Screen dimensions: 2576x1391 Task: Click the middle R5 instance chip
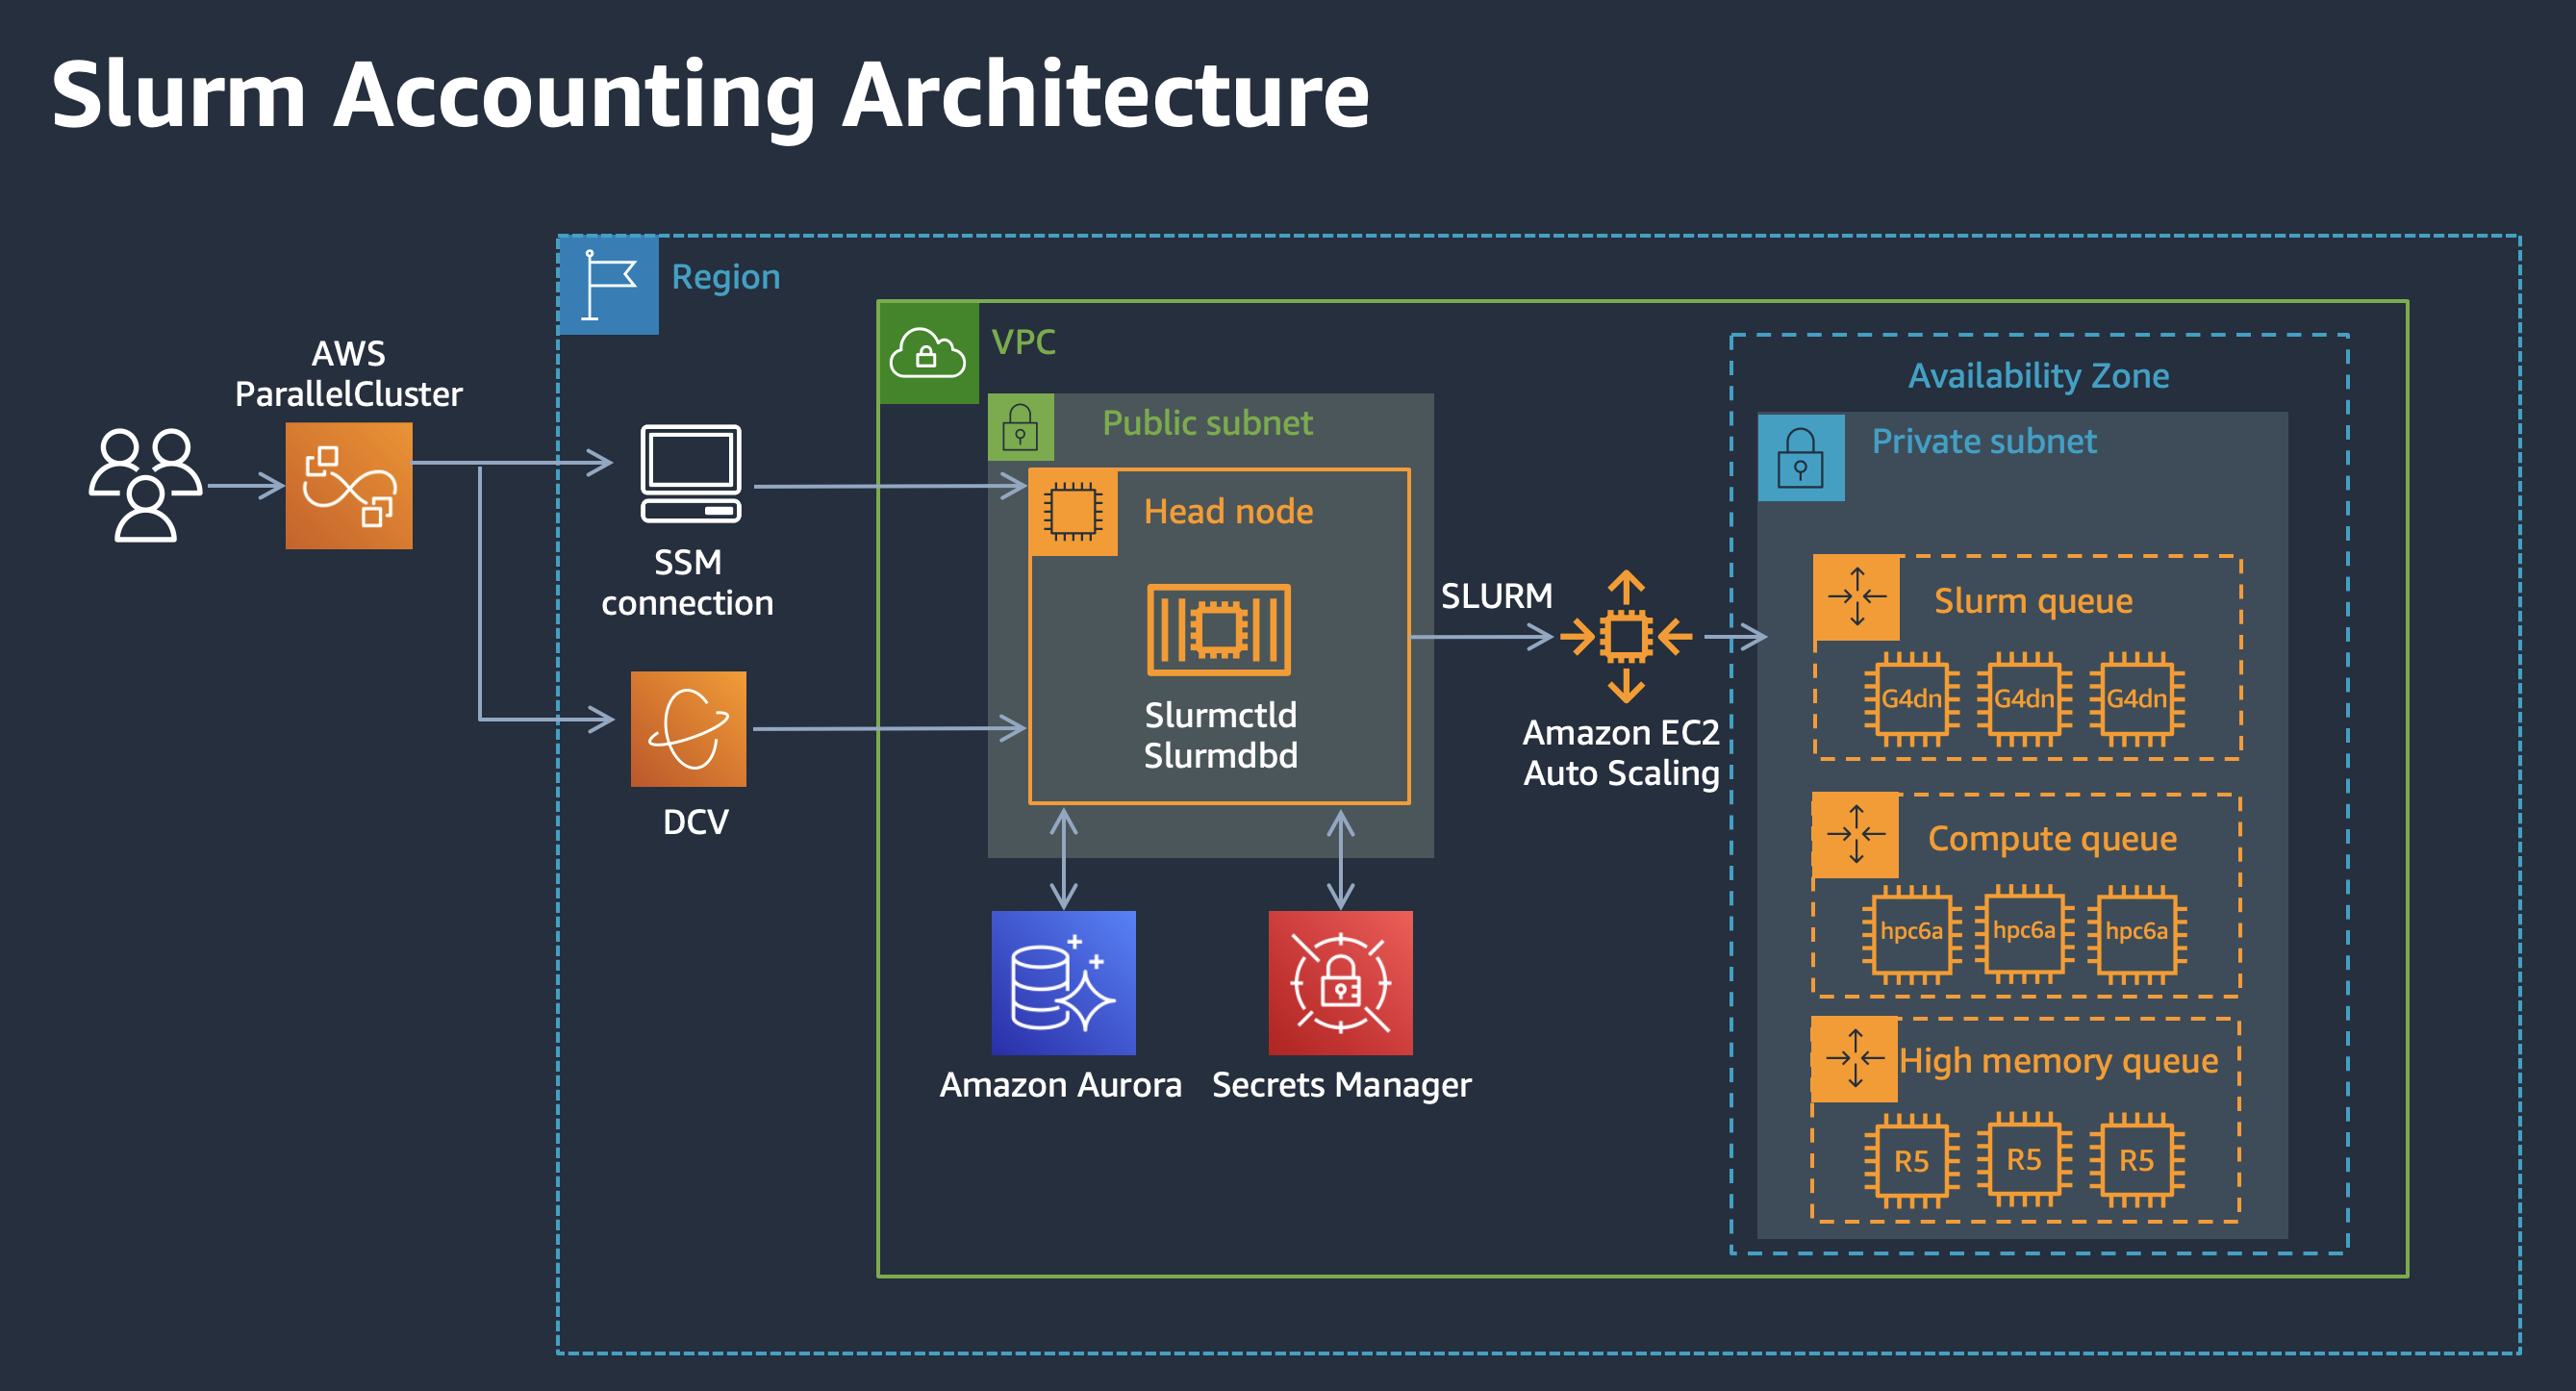2024,1160
